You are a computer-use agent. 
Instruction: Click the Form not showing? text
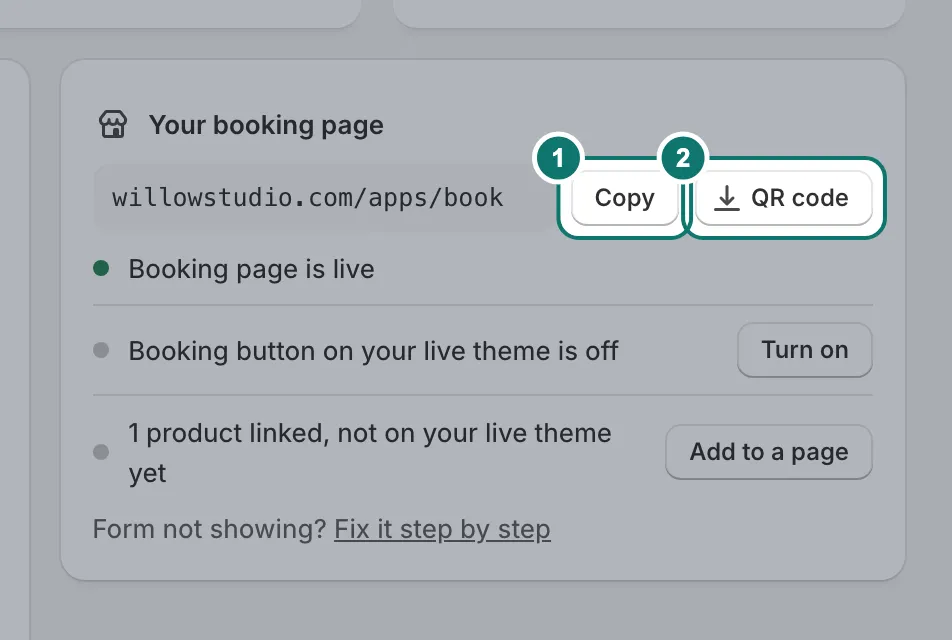pos(209,529)
